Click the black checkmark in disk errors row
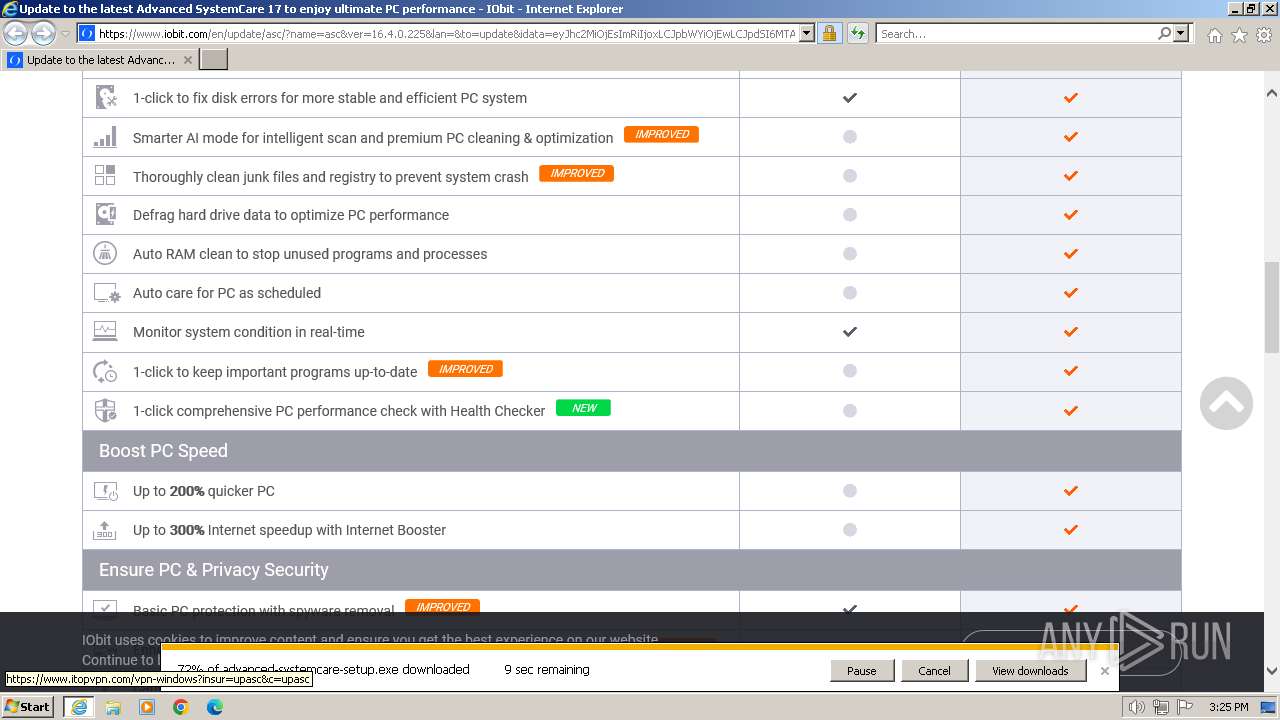 [850, 98]
